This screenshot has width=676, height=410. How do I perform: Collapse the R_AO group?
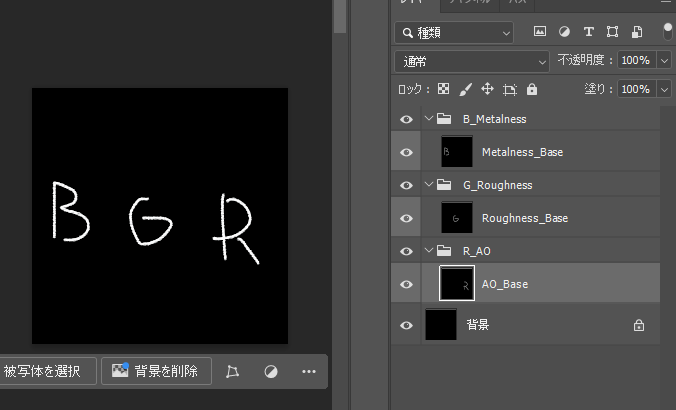click(x=429, y=250)
